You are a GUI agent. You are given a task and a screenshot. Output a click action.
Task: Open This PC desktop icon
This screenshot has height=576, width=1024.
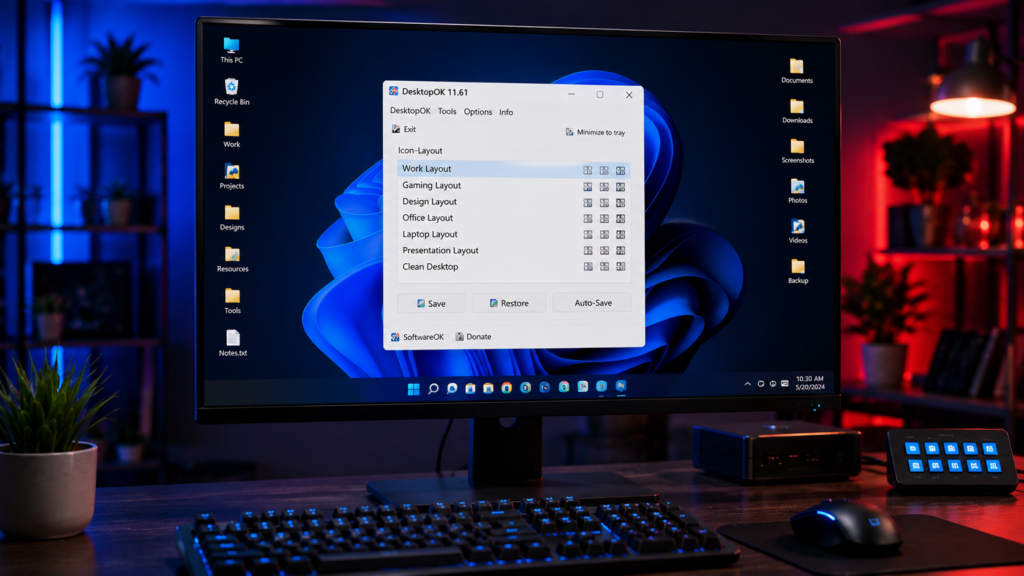coord(231,50)
